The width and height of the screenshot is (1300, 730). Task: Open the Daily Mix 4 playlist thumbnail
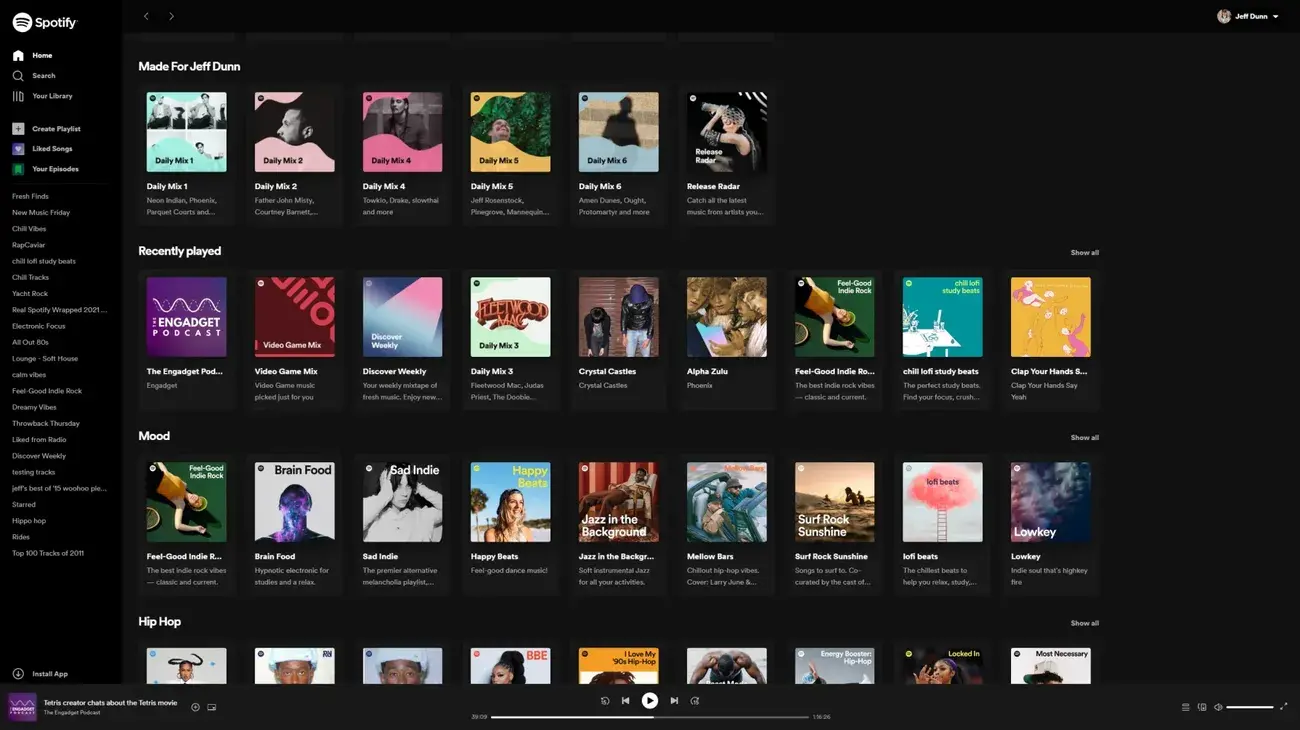pyautogui.click(x=402, y=131)
